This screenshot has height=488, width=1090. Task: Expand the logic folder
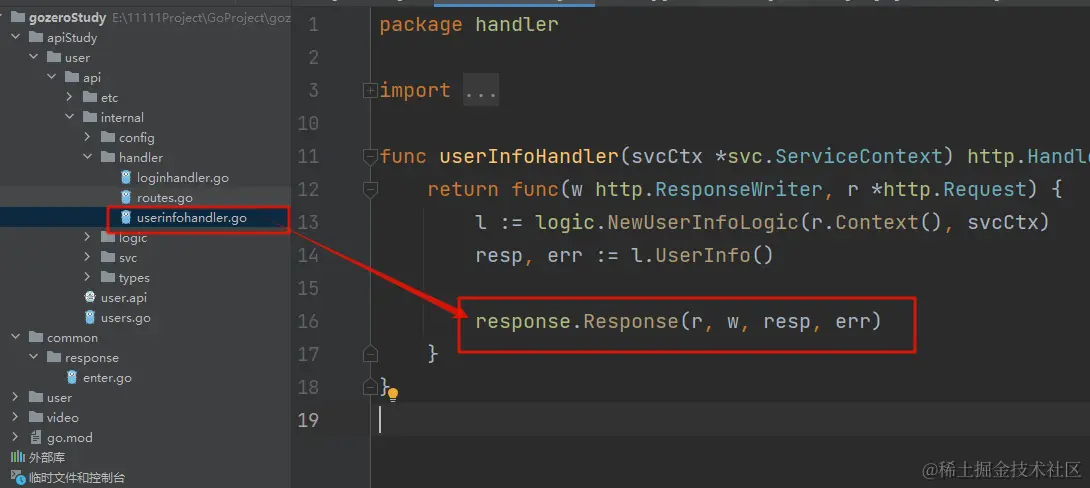88,237
